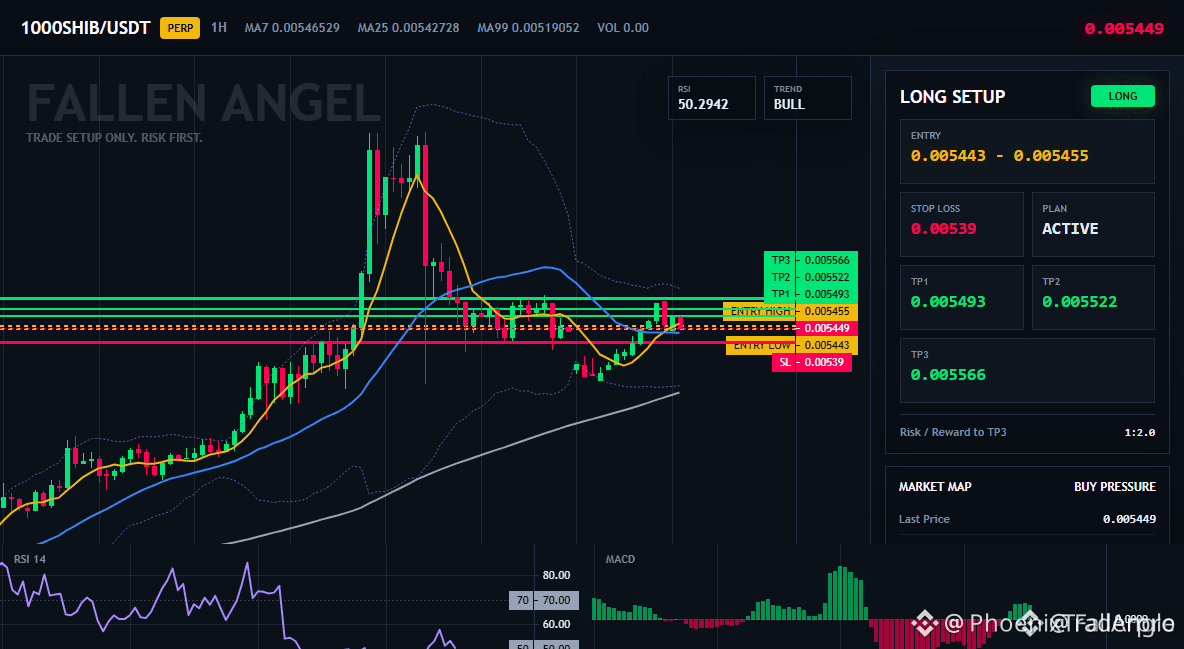The height and width of the screenshot is (649, 1184).
Task: Click the RSI 14 panel label
Action: tap(29, 559)
